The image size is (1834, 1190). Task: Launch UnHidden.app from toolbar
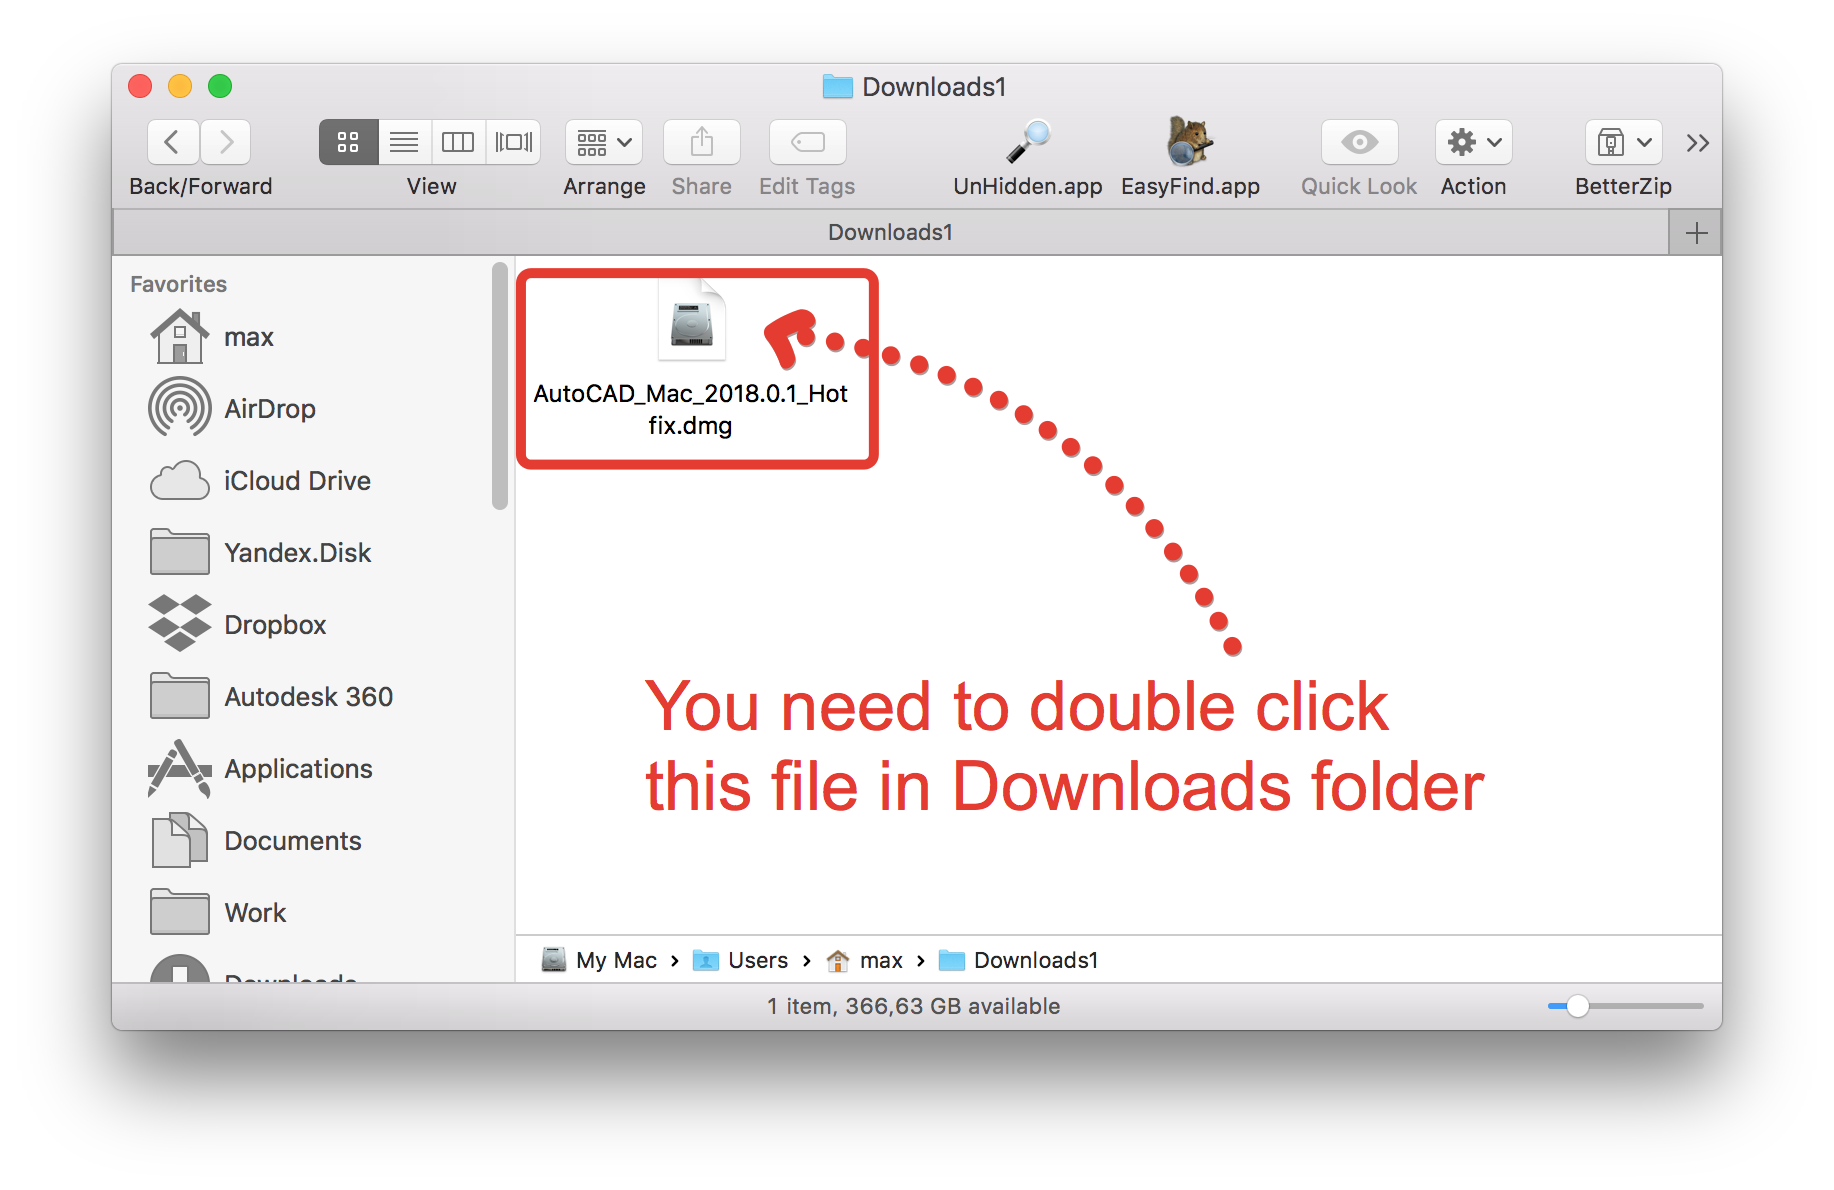pos(1028,141)
